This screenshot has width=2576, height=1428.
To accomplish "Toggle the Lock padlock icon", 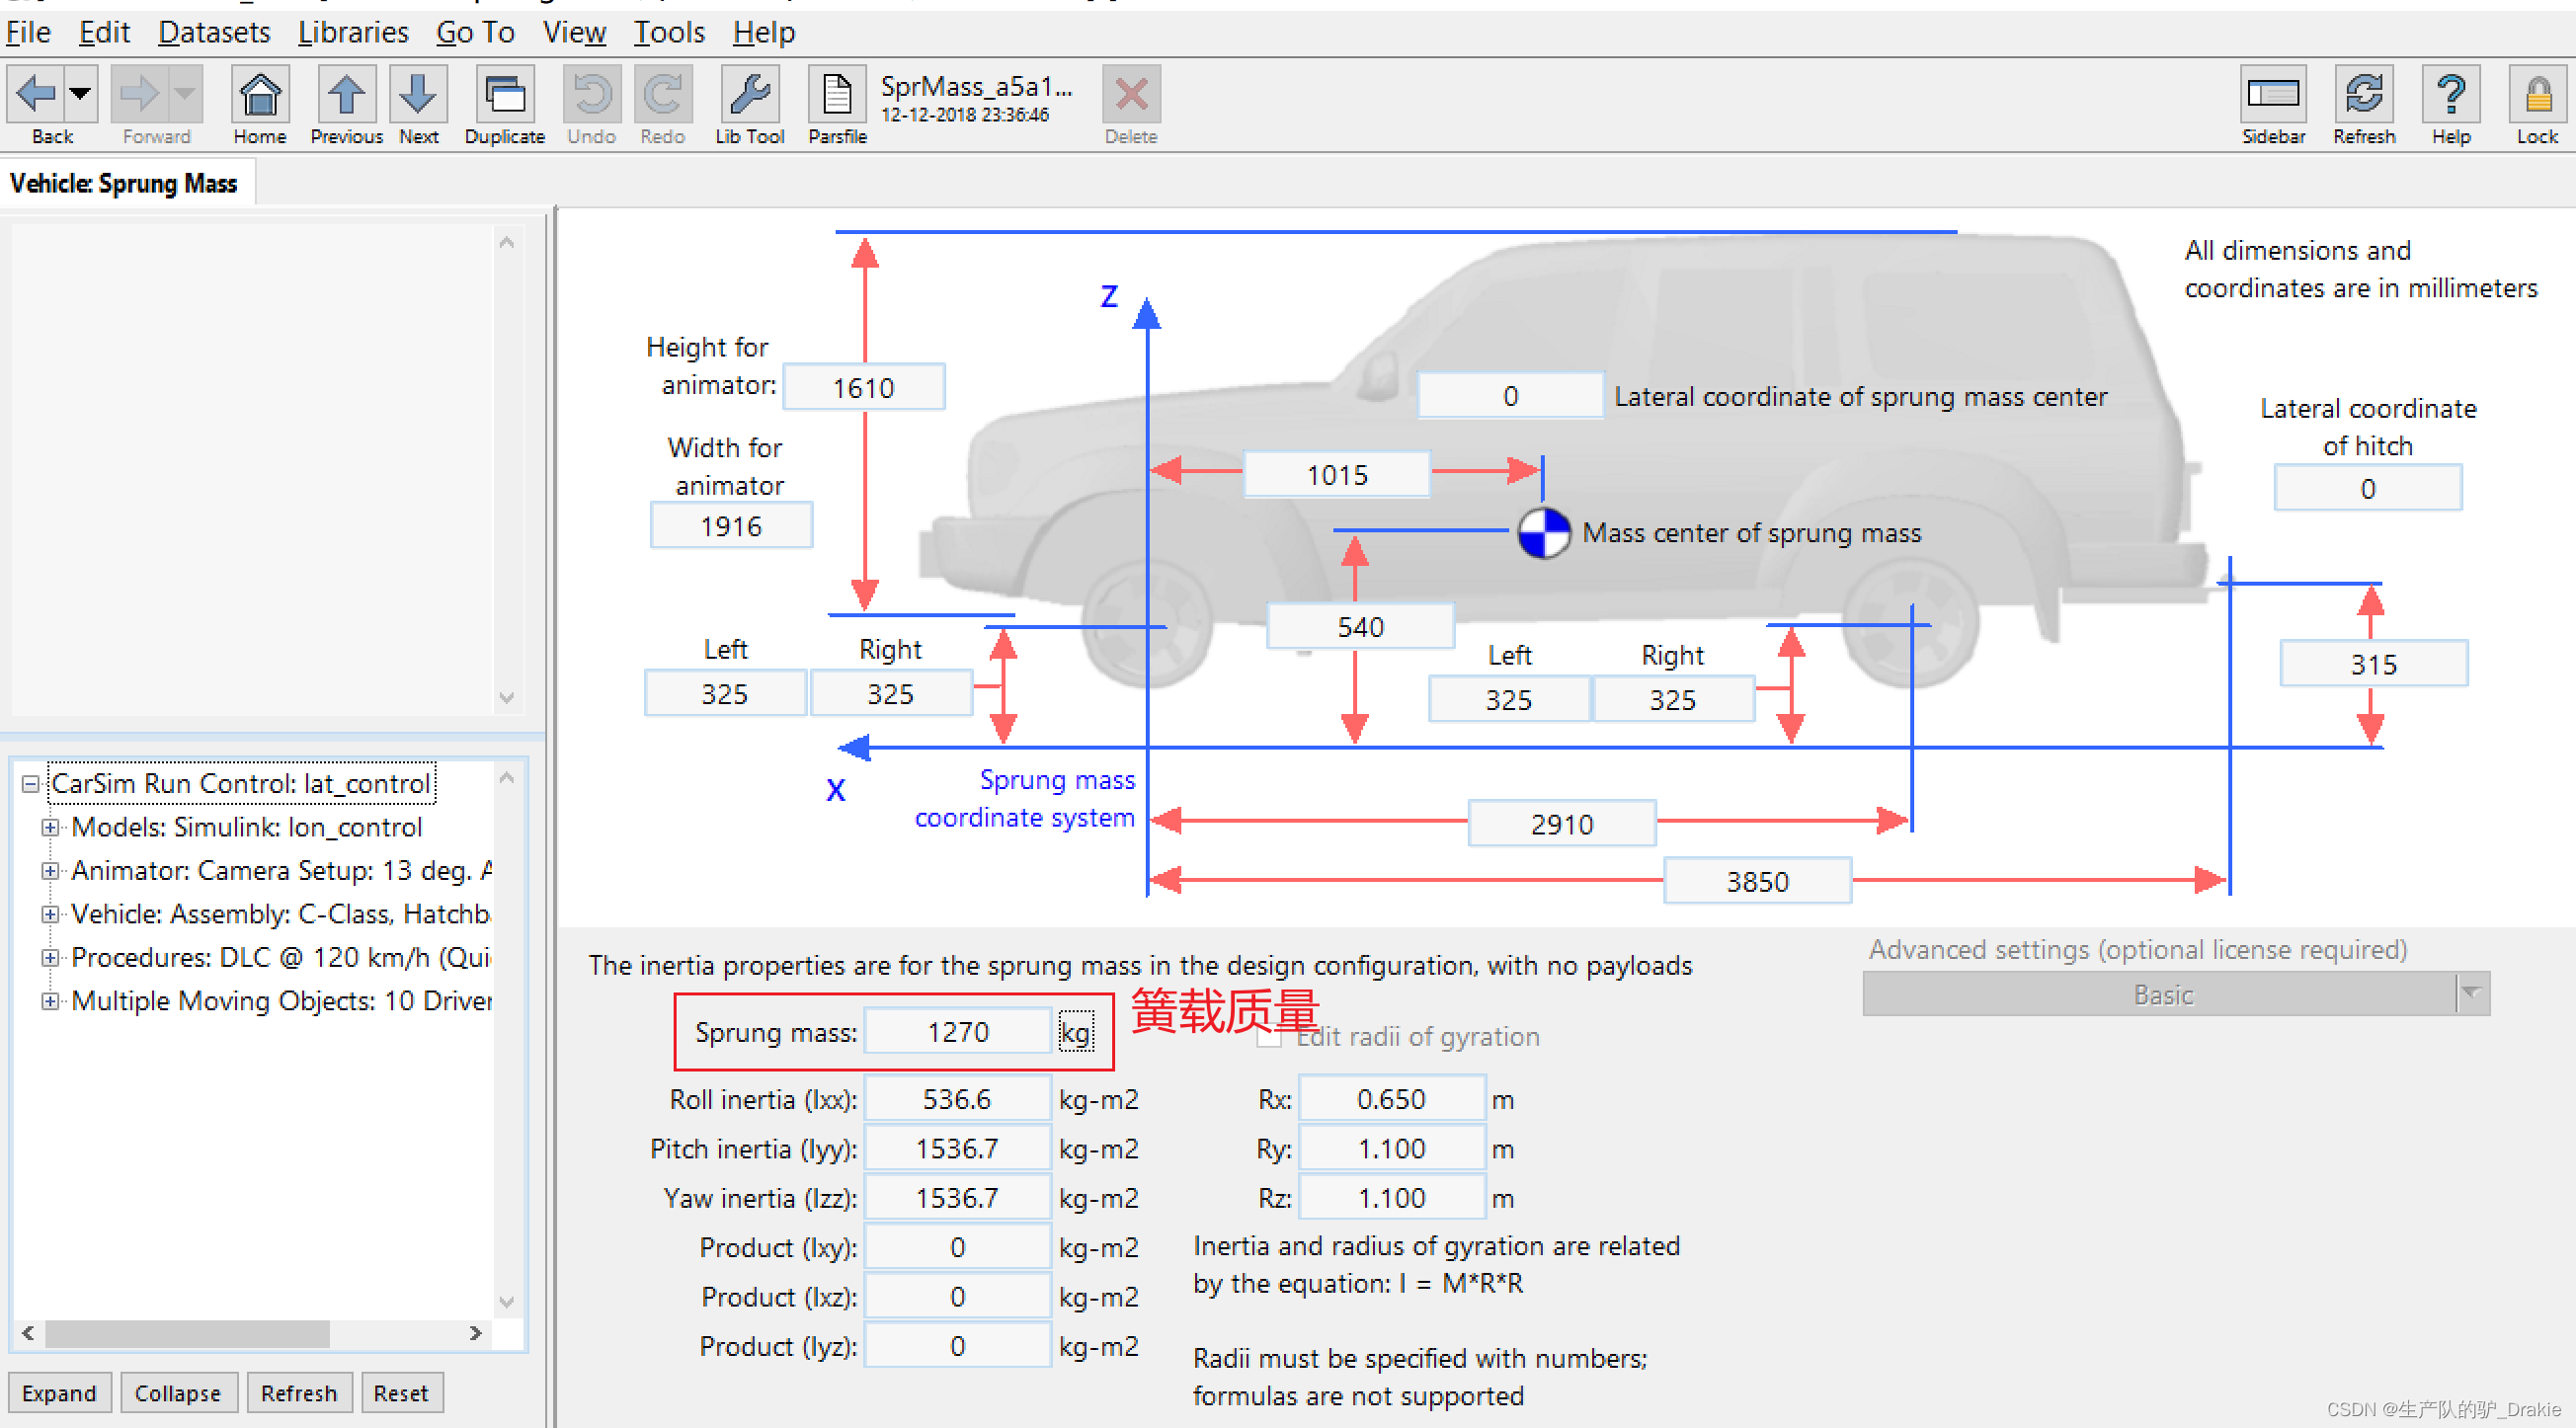I will pyautogui.click(x=2537, y=94).
